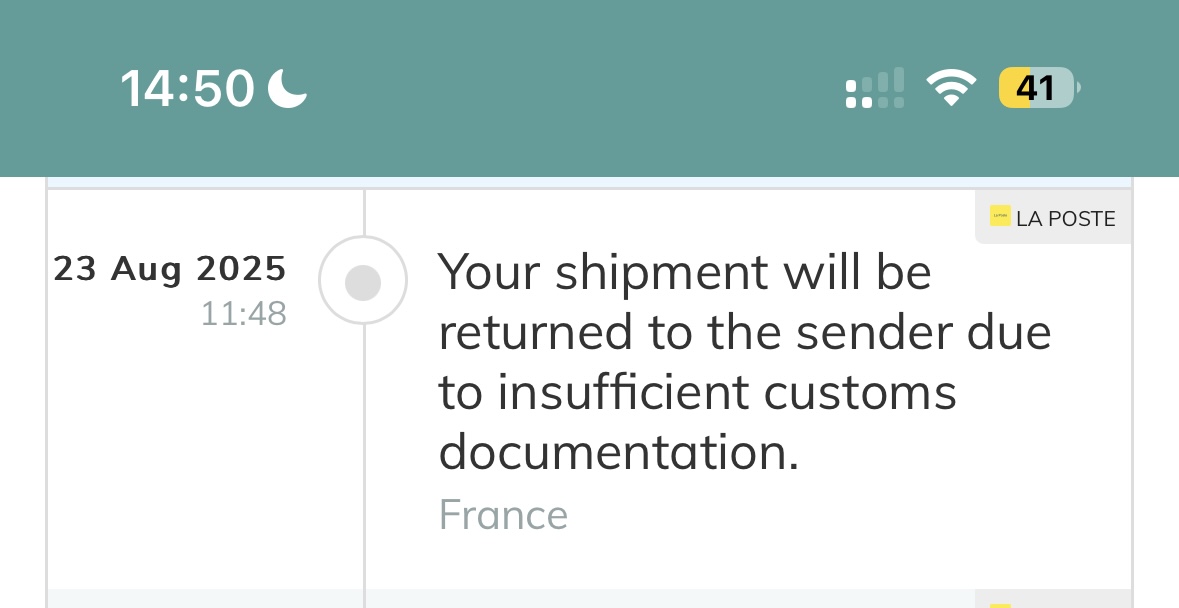The height and width of the screenshot is (608, 1179).
Task: Tap the 11:48 event time
Action: click(x=244, y=314)
